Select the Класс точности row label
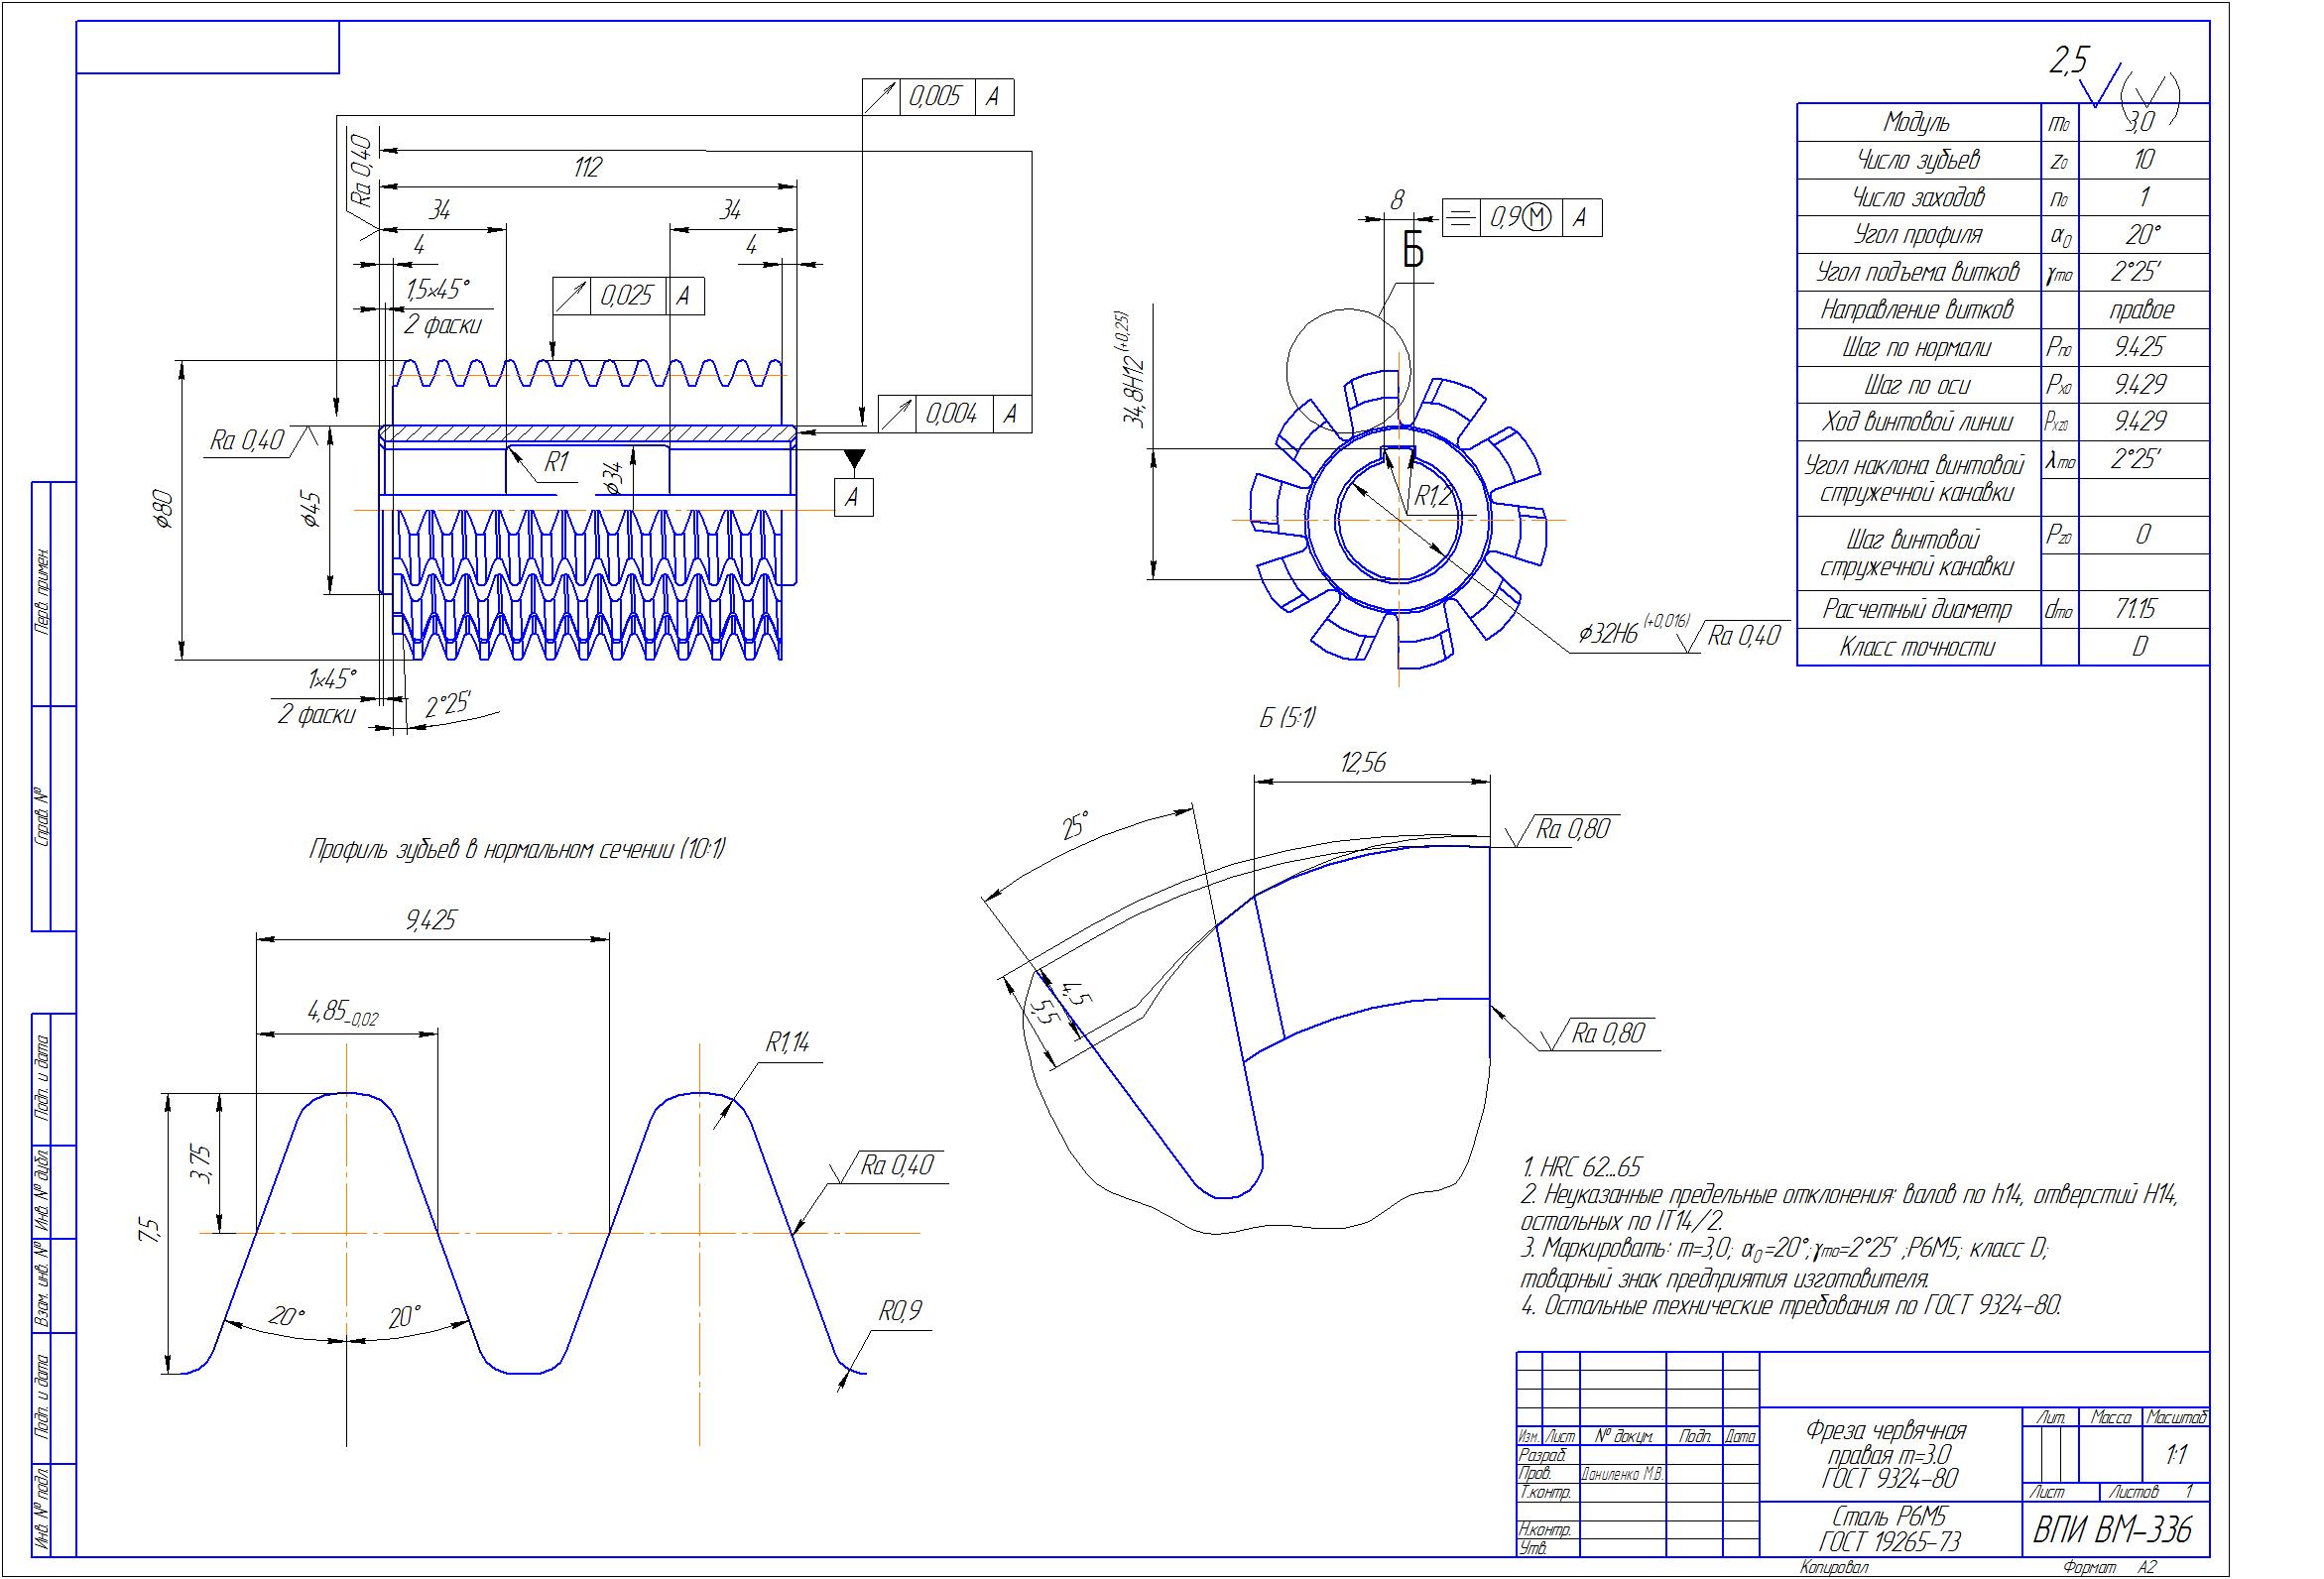The image size is (2324, 1579). point(1916,647)
